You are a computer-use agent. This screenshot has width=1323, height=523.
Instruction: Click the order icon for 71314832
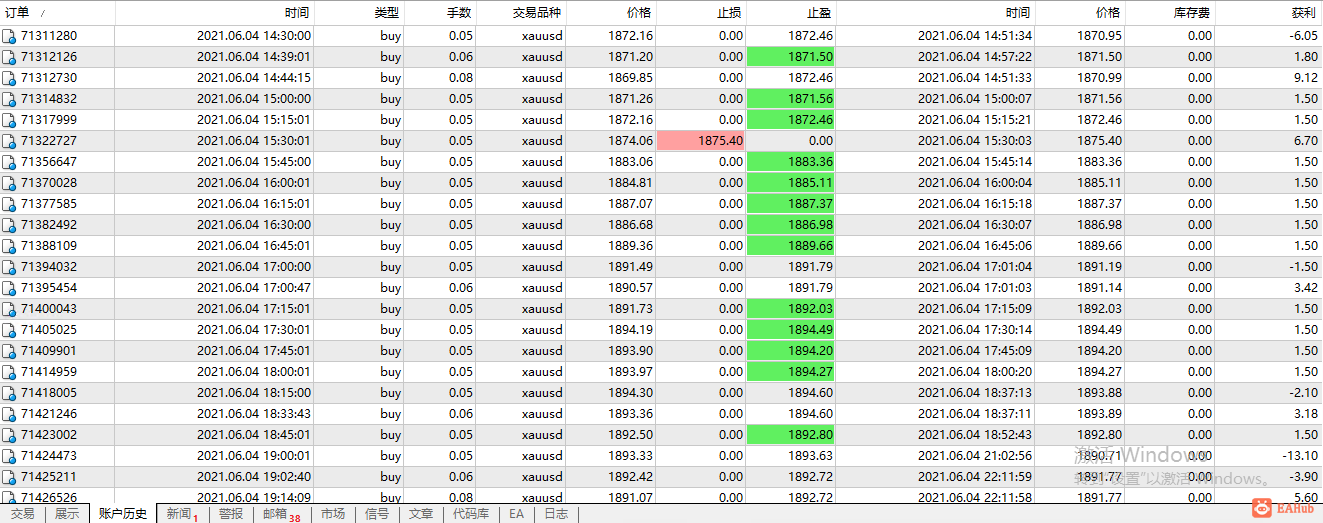[x=9, y=99]
